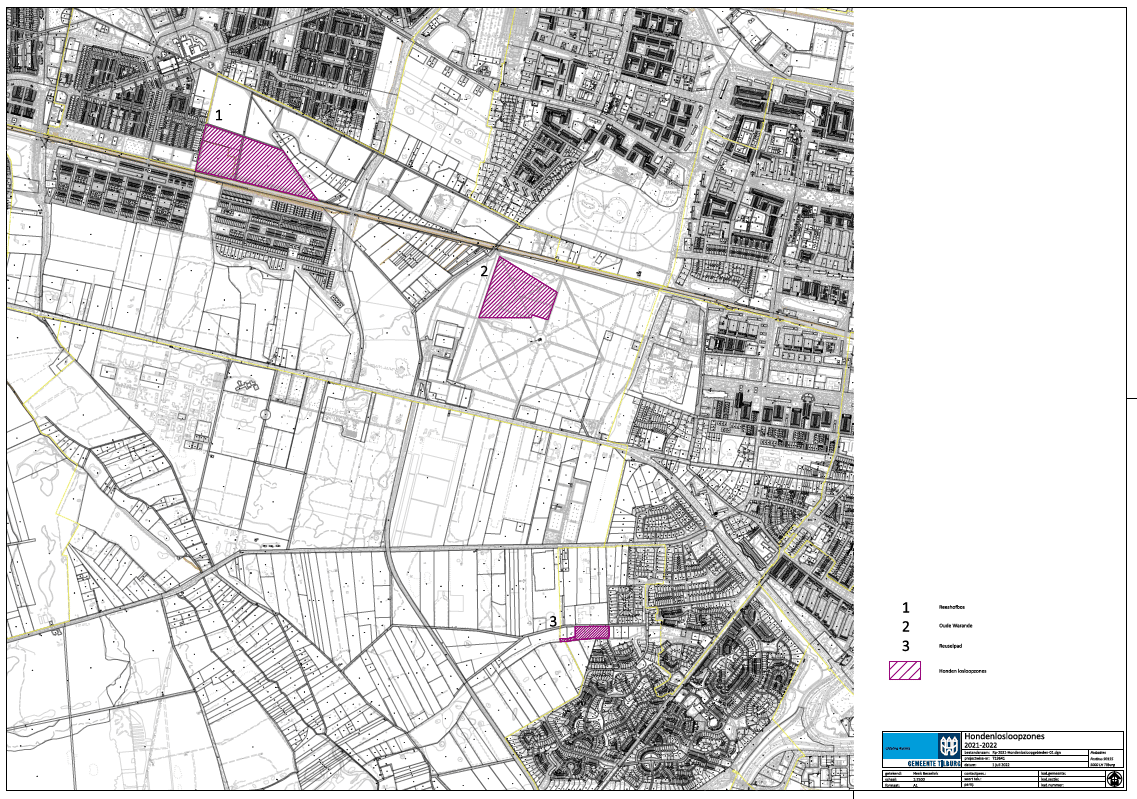Click the Reuselpad legend text
This screenshot has width=1137, height=799.
[x=952, y=646]
